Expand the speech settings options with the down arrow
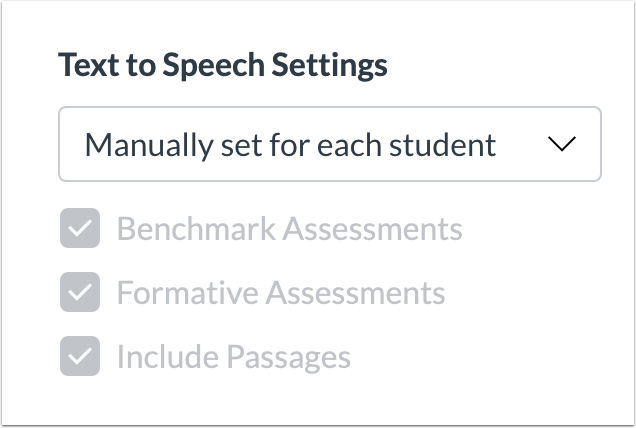Screen dimensions: 636x428 (x=562, y=144)
